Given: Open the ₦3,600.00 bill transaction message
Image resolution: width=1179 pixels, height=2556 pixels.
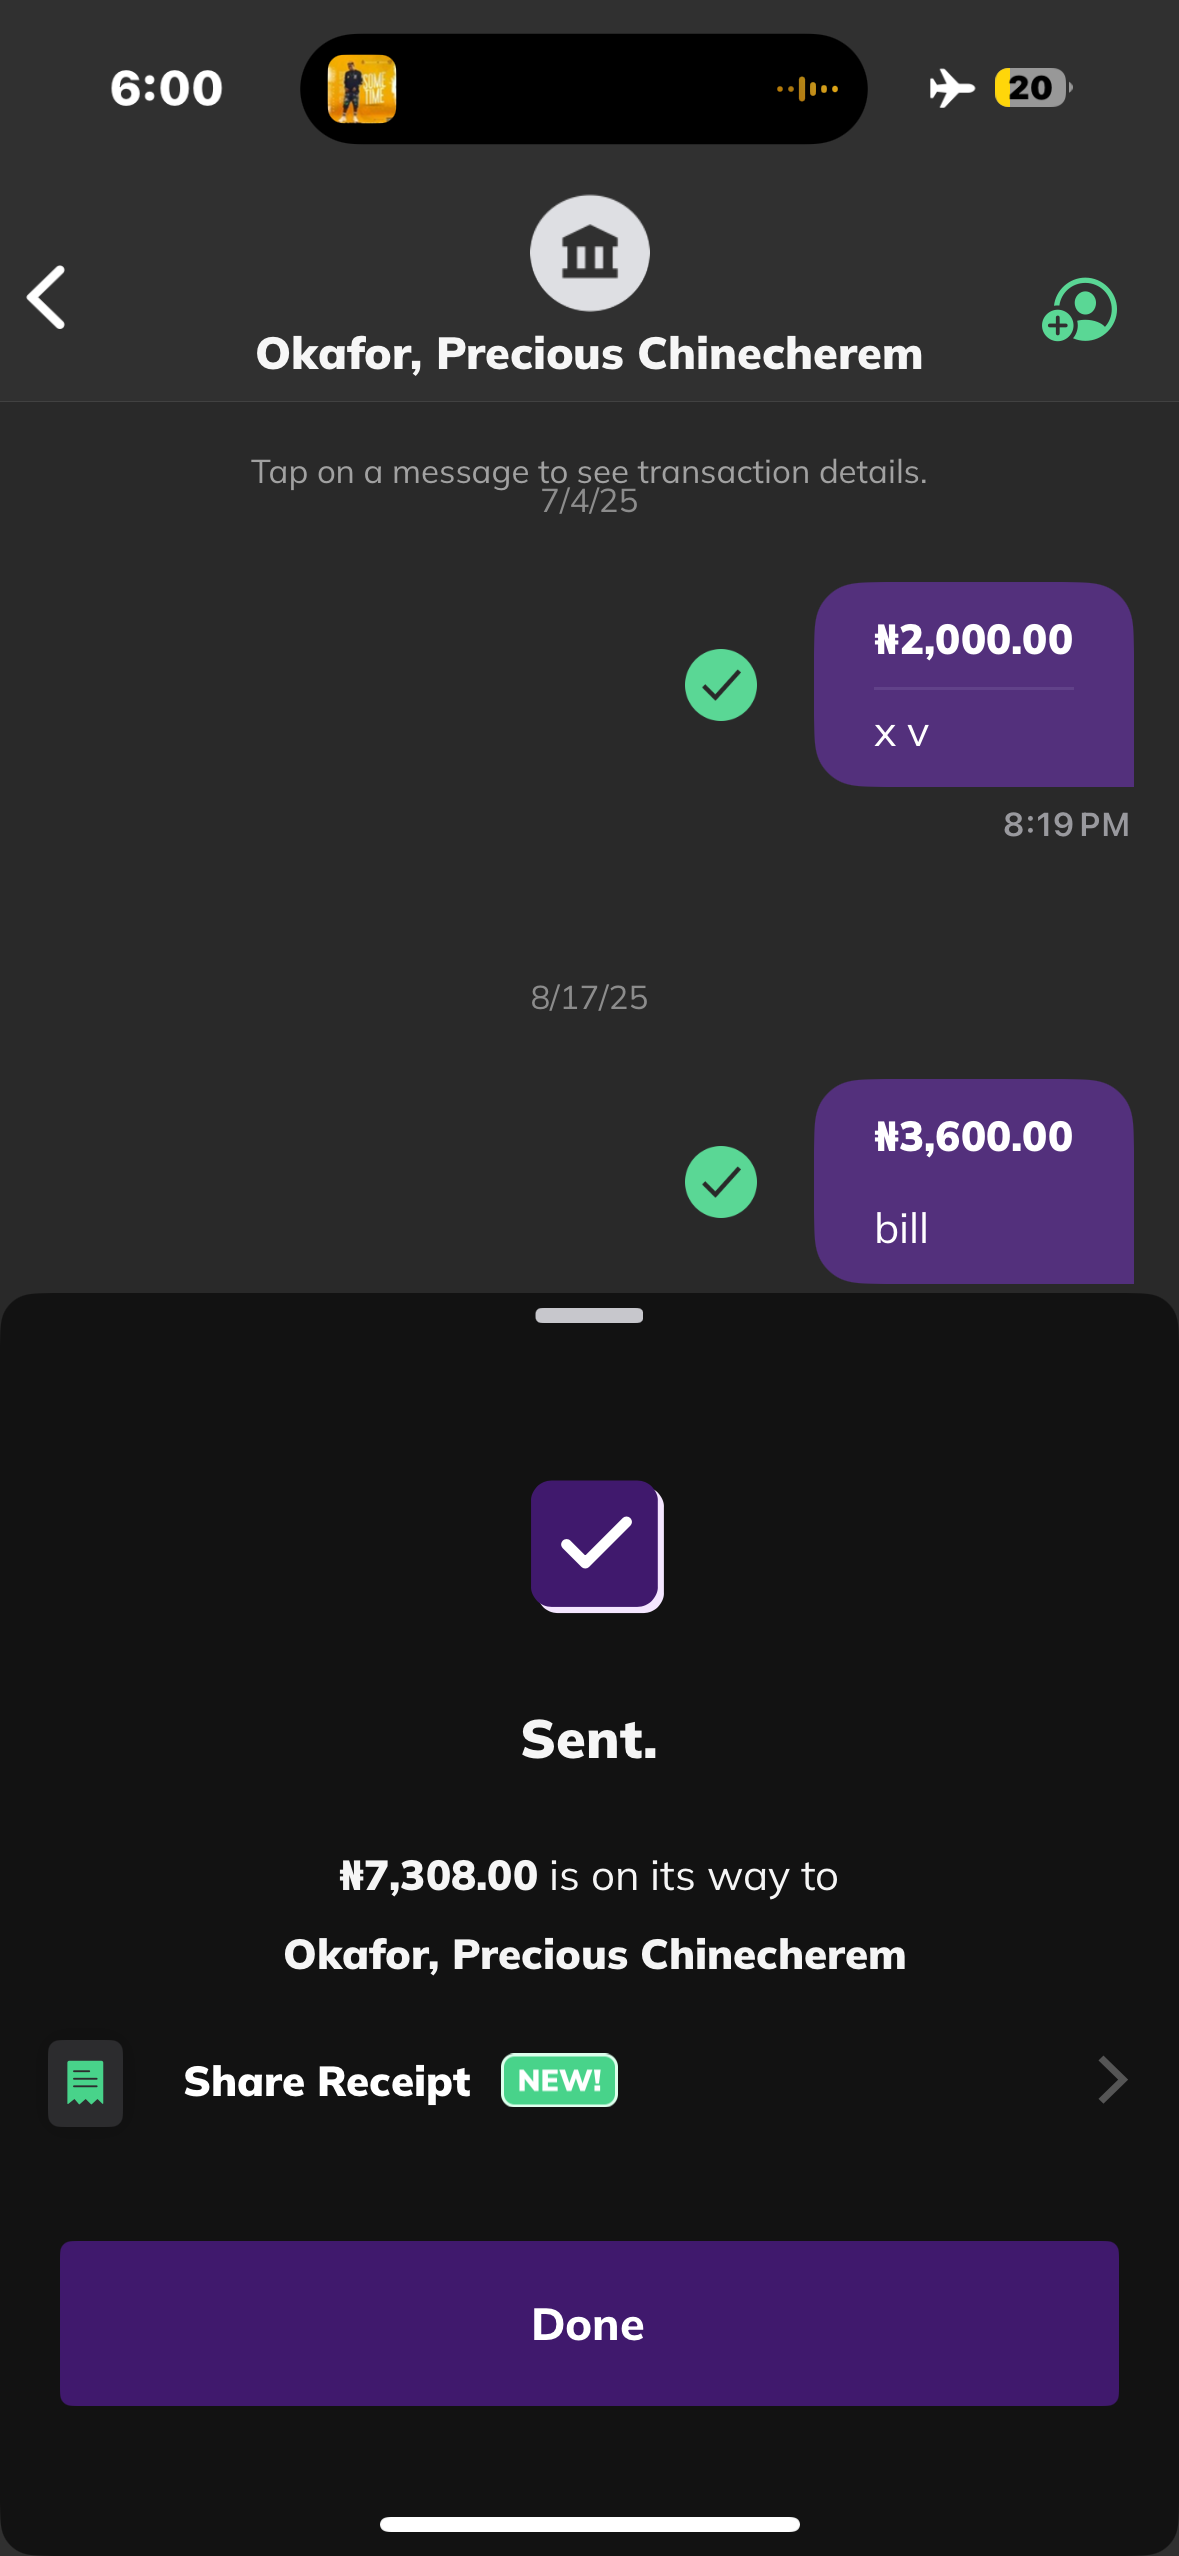Looking at the screenshot, I should click(x=973, y=1180).
